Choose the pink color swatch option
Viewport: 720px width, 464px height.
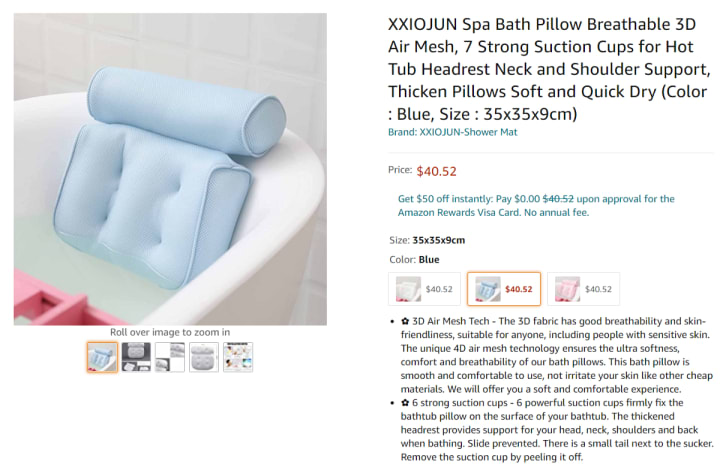[583, 289]
